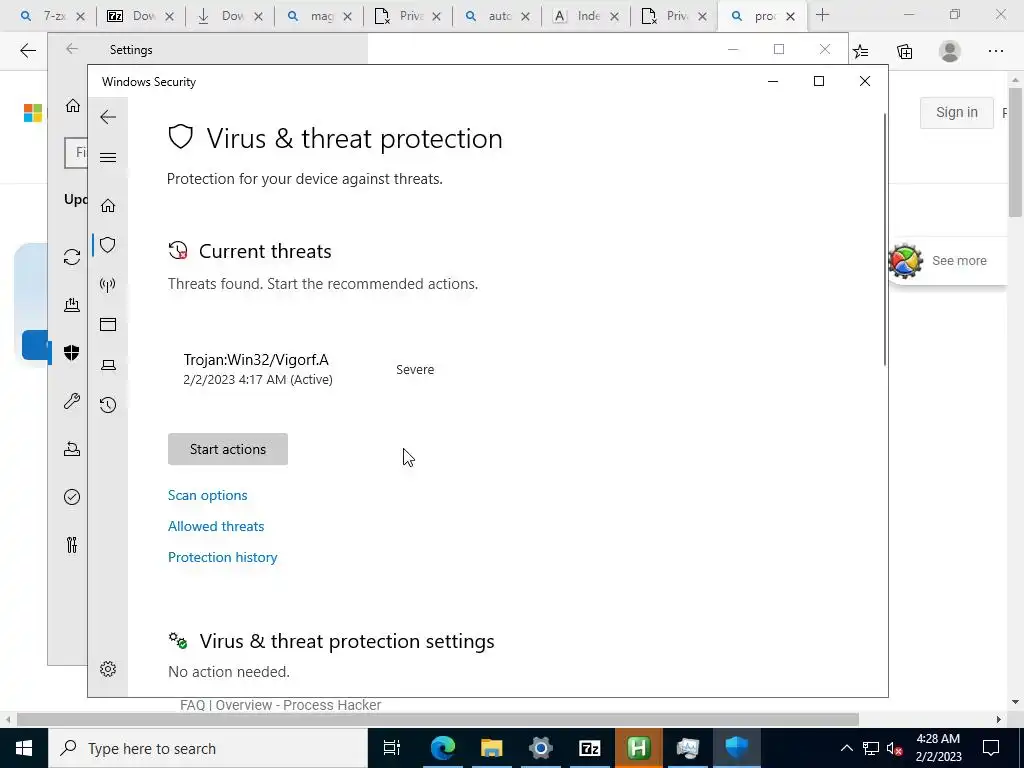Click muted volume tray icon
This screenshot has width=1024, height=768.
(894, 748)
